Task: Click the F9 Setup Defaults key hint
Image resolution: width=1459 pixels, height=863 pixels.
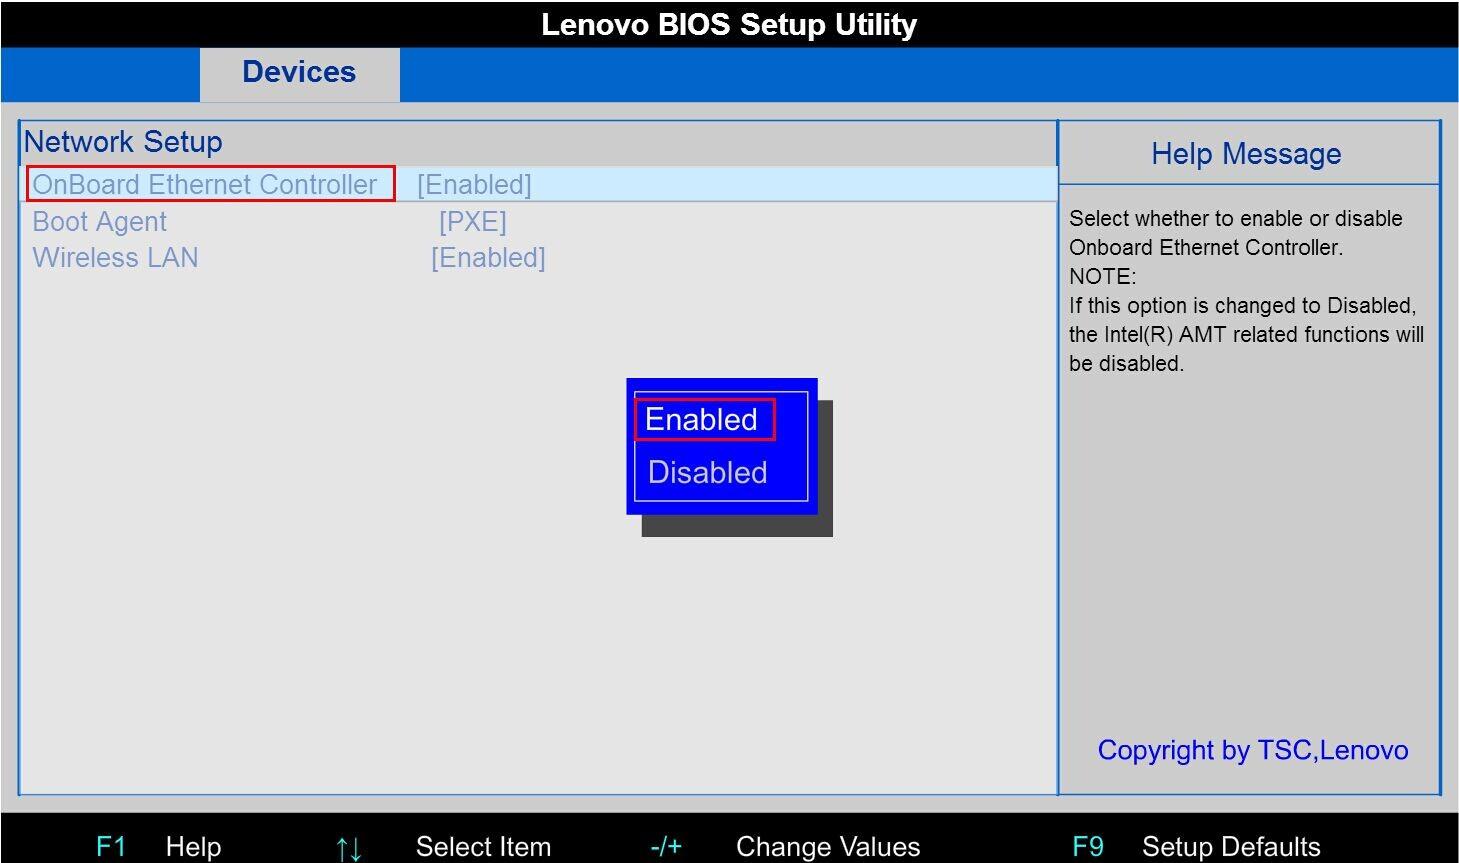Action: tap(1196, 847)
